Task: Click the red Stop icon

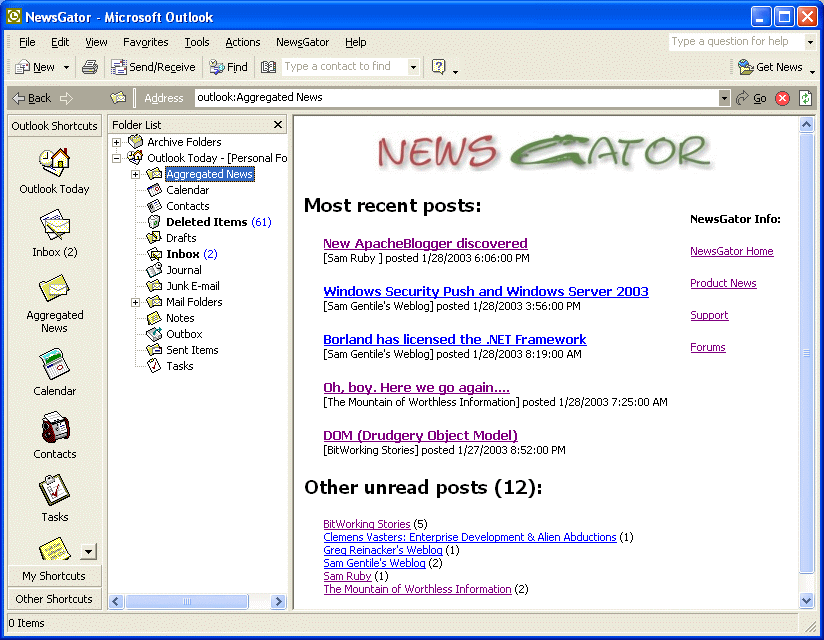Action: (782, 98)
